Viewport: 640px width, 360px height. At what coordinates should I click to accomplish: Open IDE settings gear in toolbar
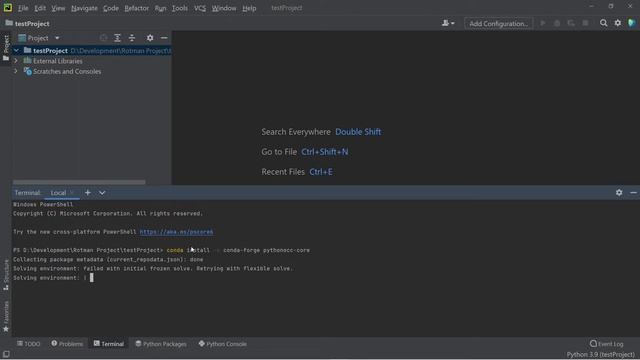(618, 23)
